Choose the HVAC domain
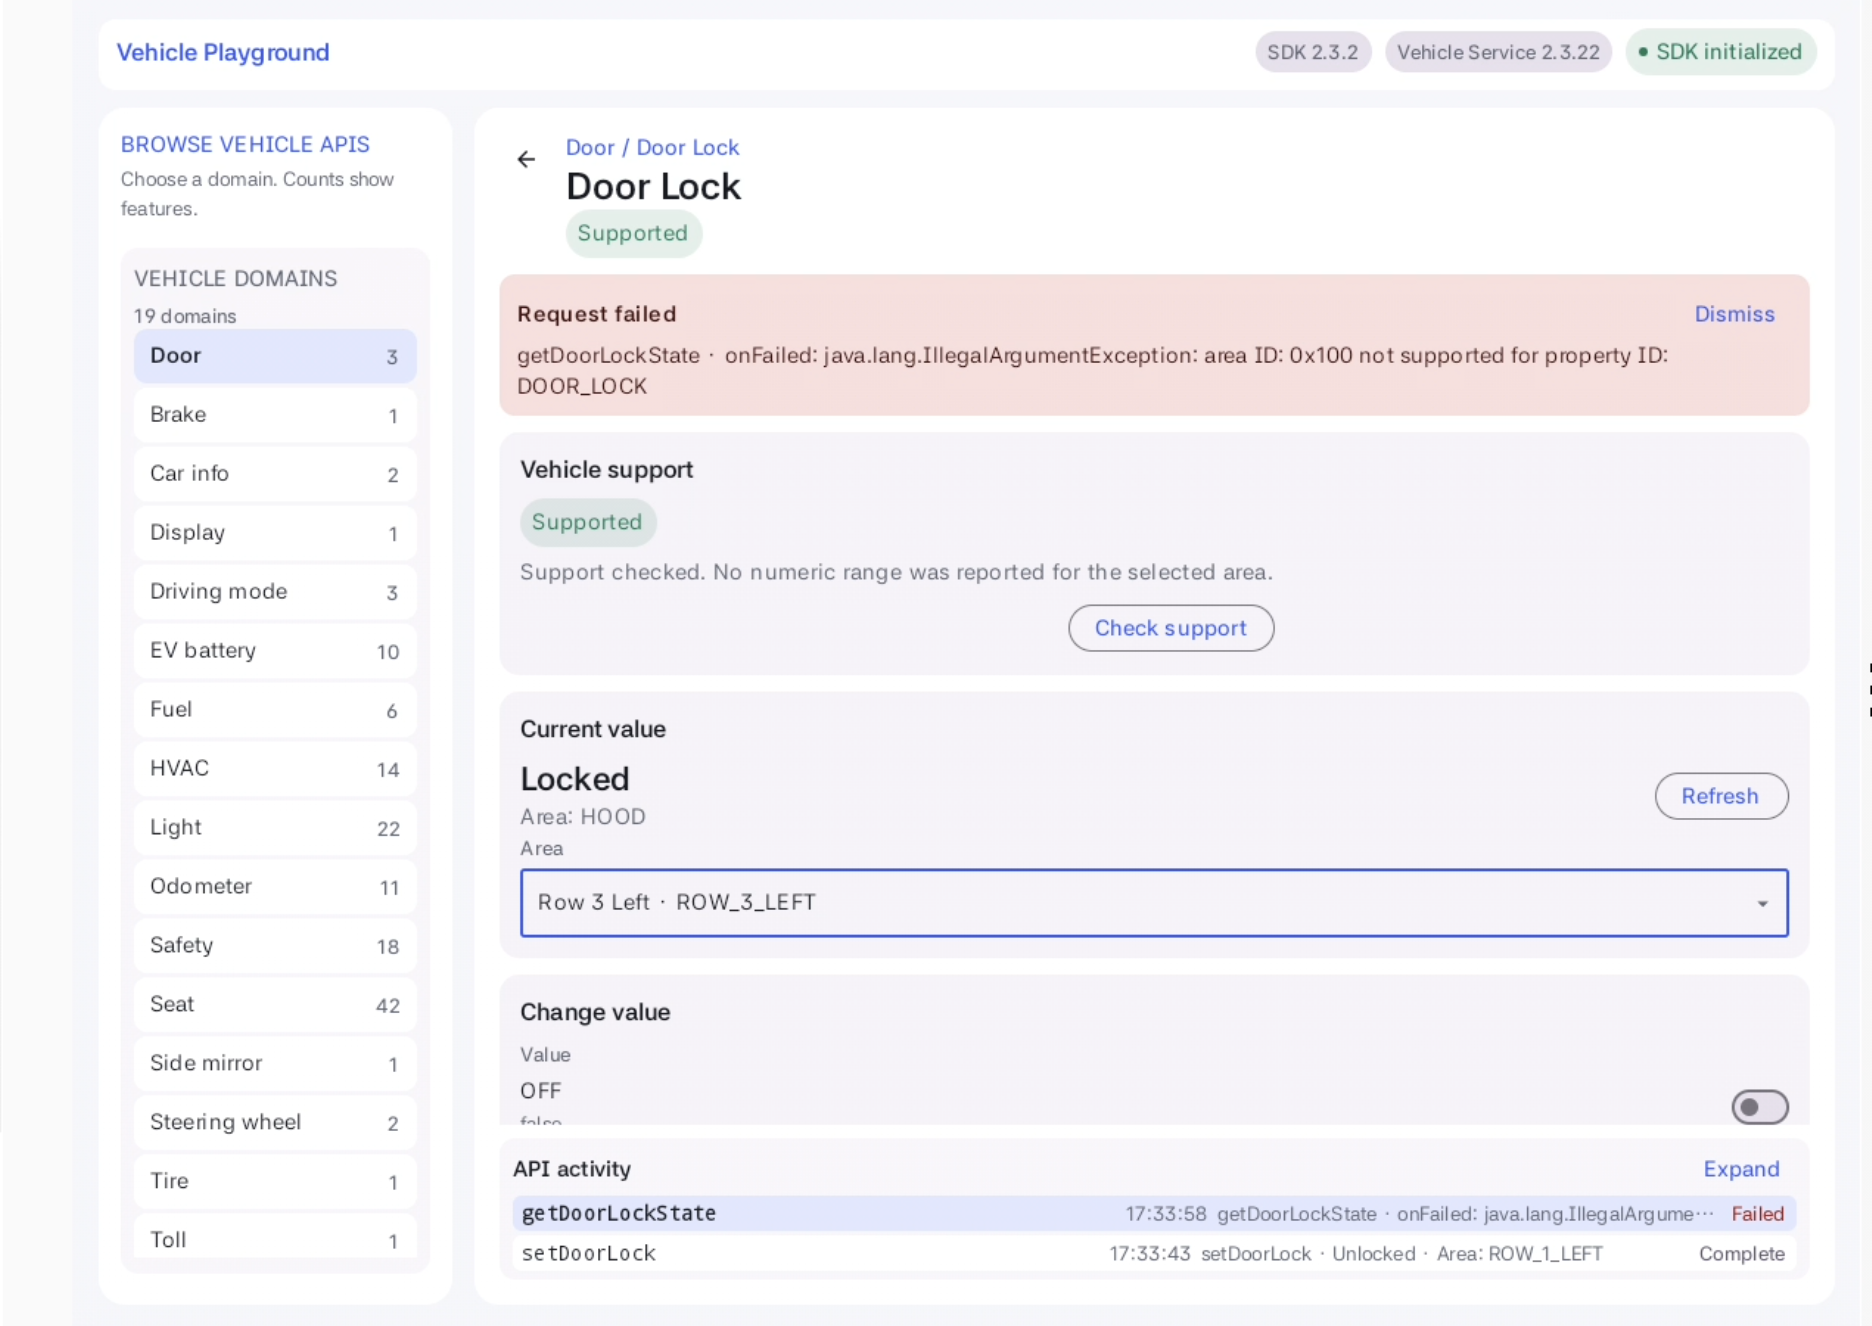 tap(275, 769)
